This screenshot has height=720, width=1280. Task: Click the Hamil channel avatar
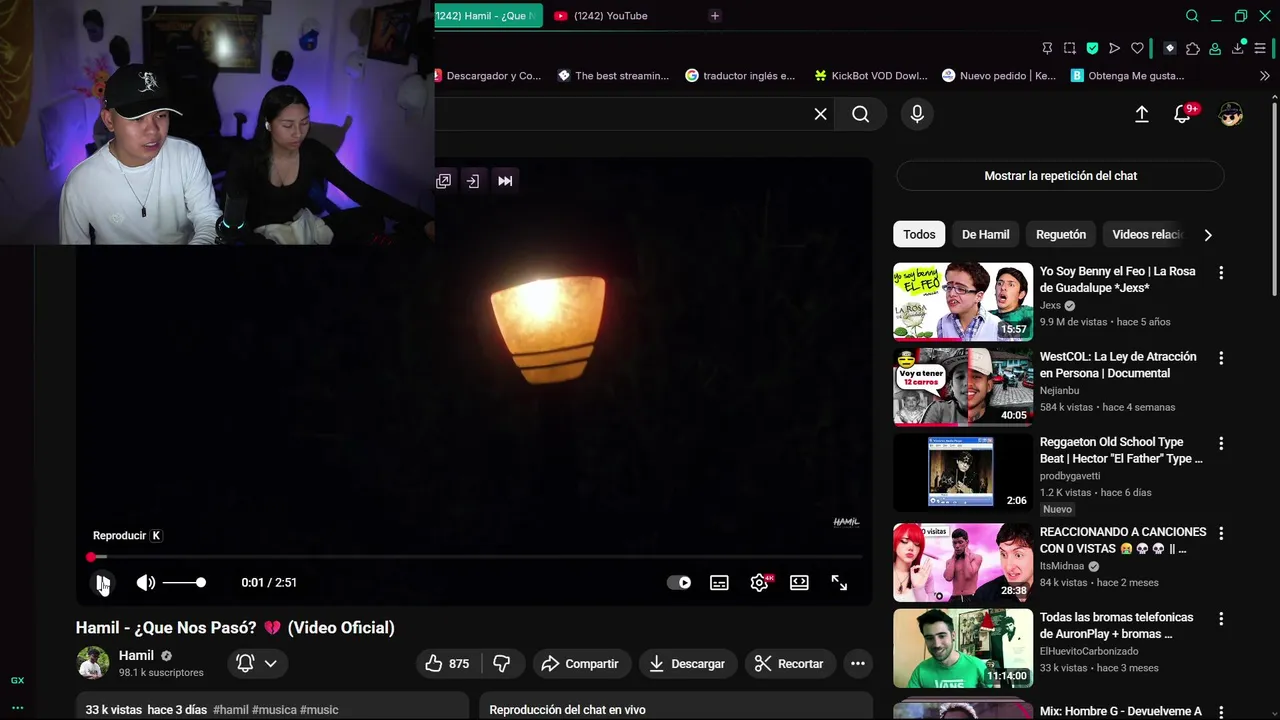93,663
